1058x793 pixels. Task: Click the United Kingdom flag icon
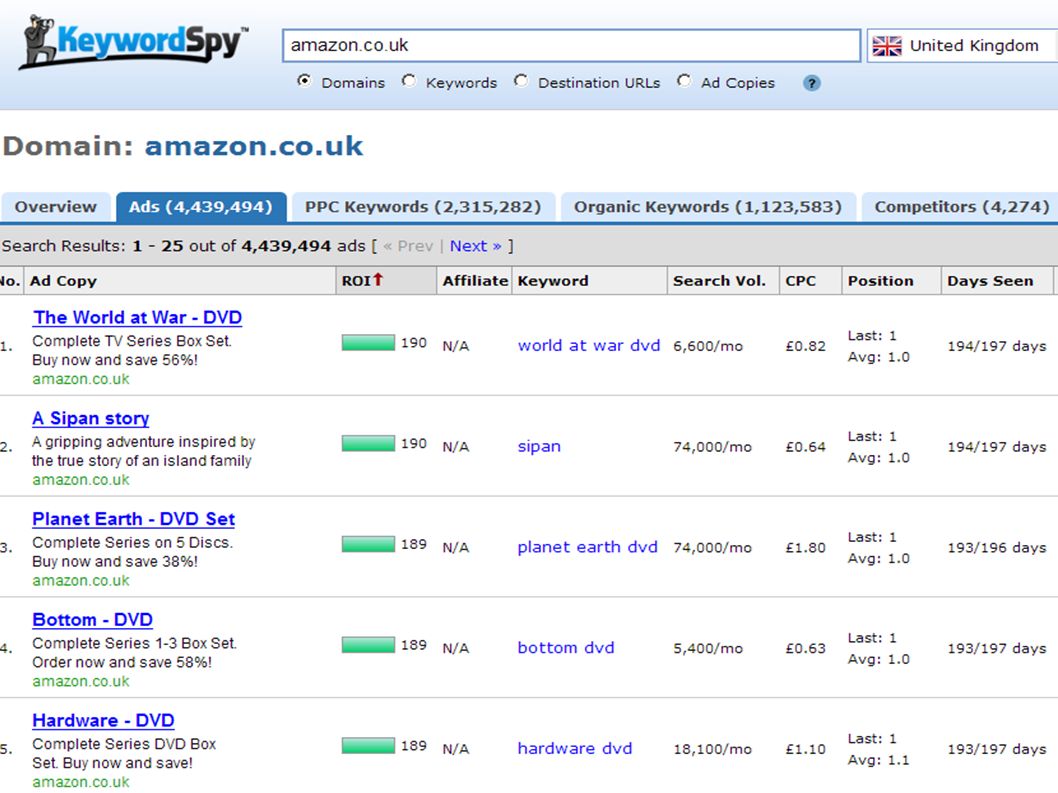[887, 46]
